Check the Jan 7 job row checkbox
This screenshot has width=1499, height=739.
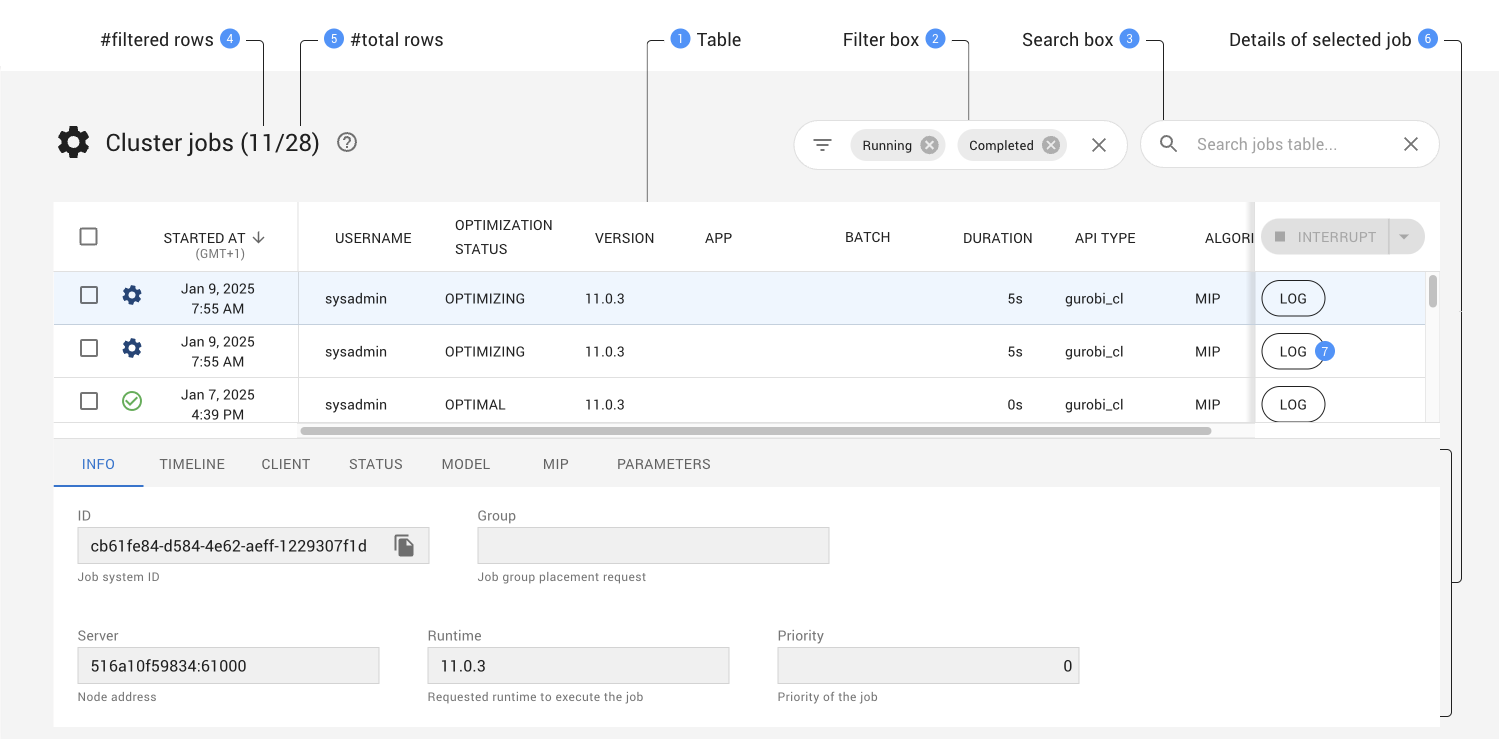tap(89, 401)
